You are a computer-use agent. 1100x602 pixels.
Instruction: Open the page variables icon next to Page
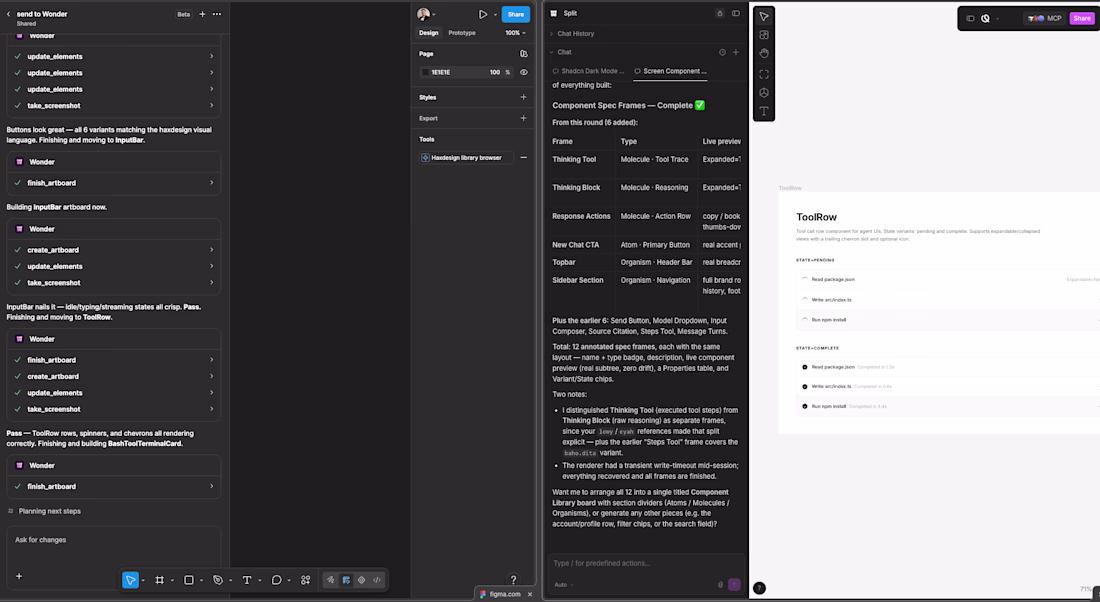[x=523, y=53]
